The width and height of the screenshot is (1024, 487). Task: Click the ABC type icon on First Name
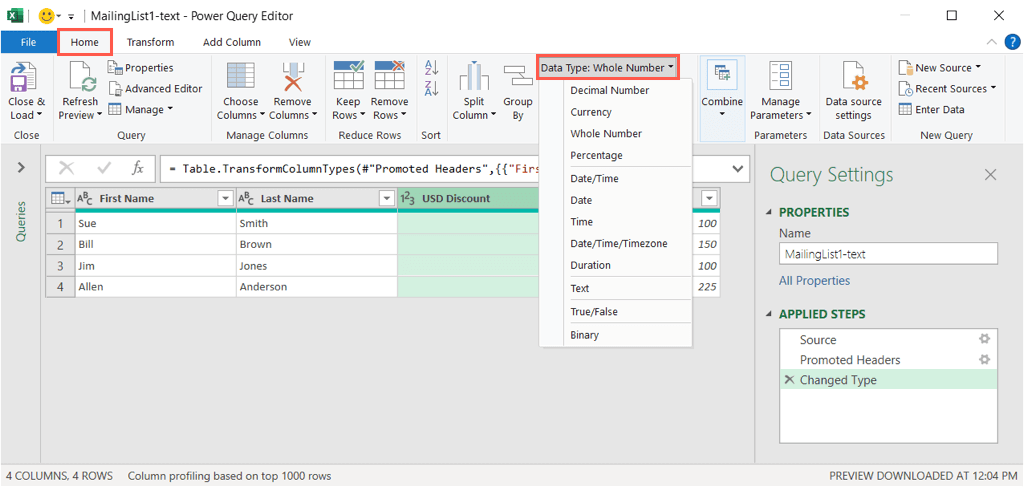(85, 199)
